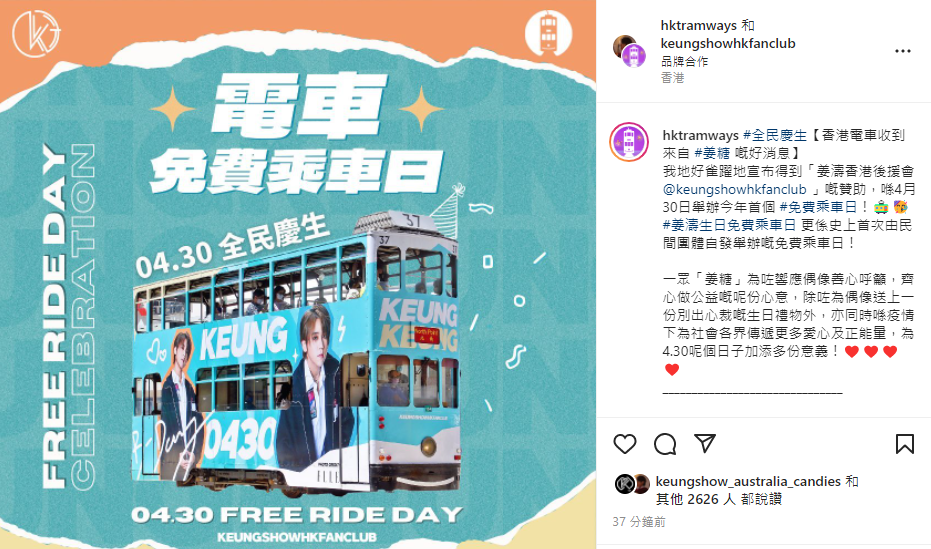Open hktramways username in post header
The image size is (931, 549).
pyautogui.click(x=699, y=26)
